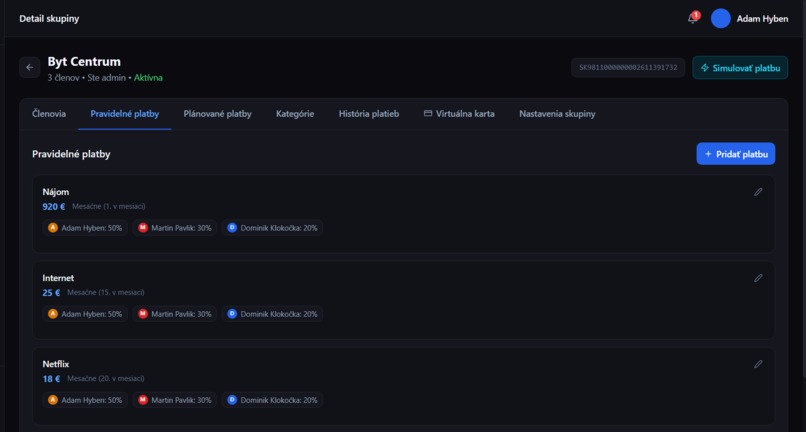Screen dimensions: 806x432
Task: Click the Nájom payment title
Action: [56, 192]
